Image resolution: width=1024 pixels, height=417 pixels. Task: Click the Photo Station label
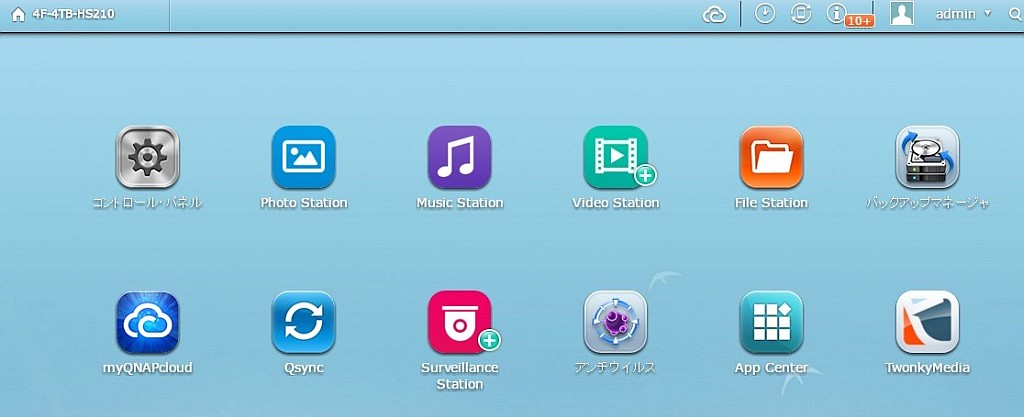pos(304,203)
